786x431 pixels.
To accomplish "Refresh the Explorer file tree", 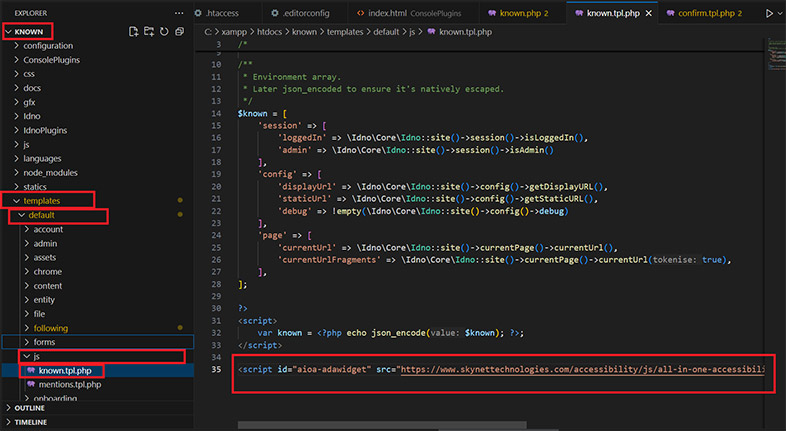I will click(x=164, y=32).
